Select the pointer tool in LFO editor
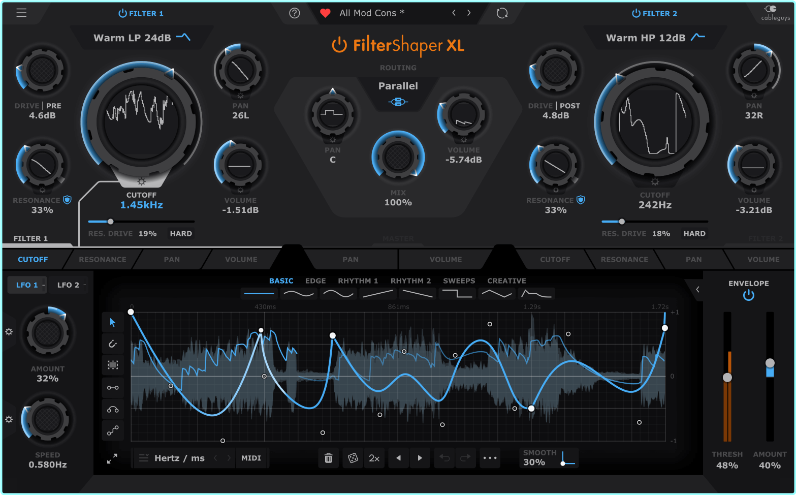This screenshot has height=495, width=796. point(113,322)
